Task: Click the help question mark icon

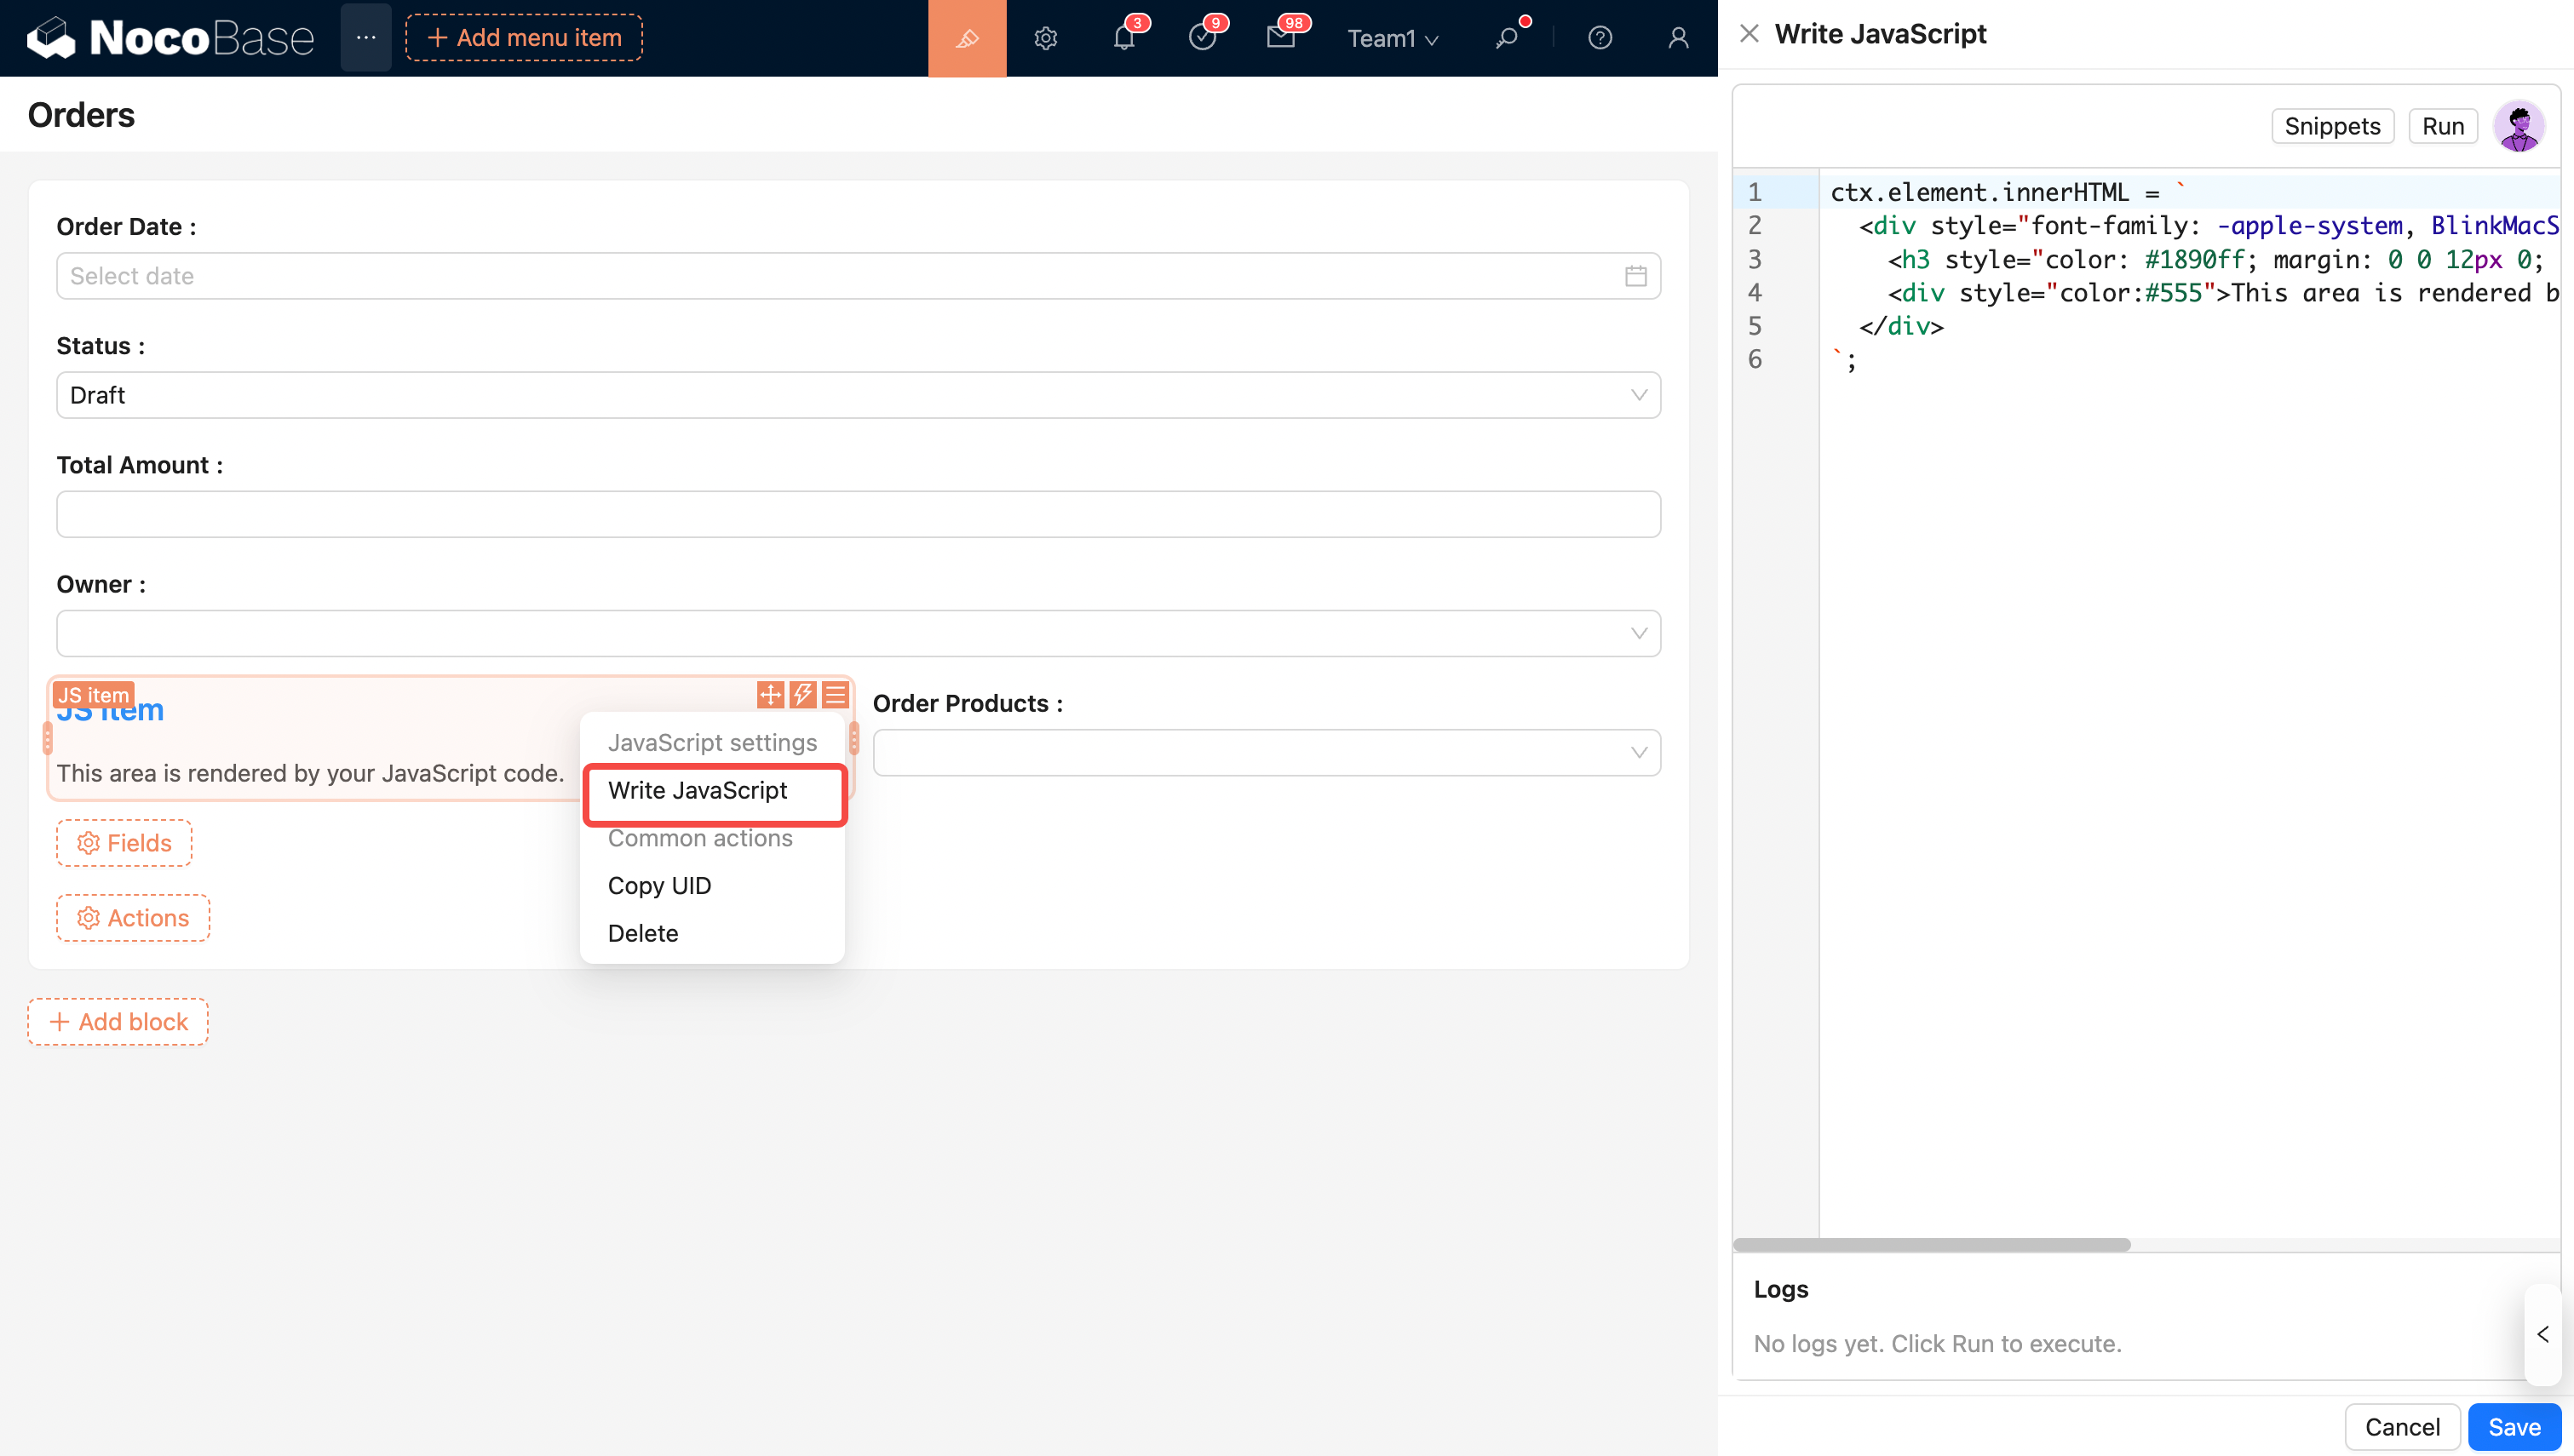Action: coord(1599,38)
